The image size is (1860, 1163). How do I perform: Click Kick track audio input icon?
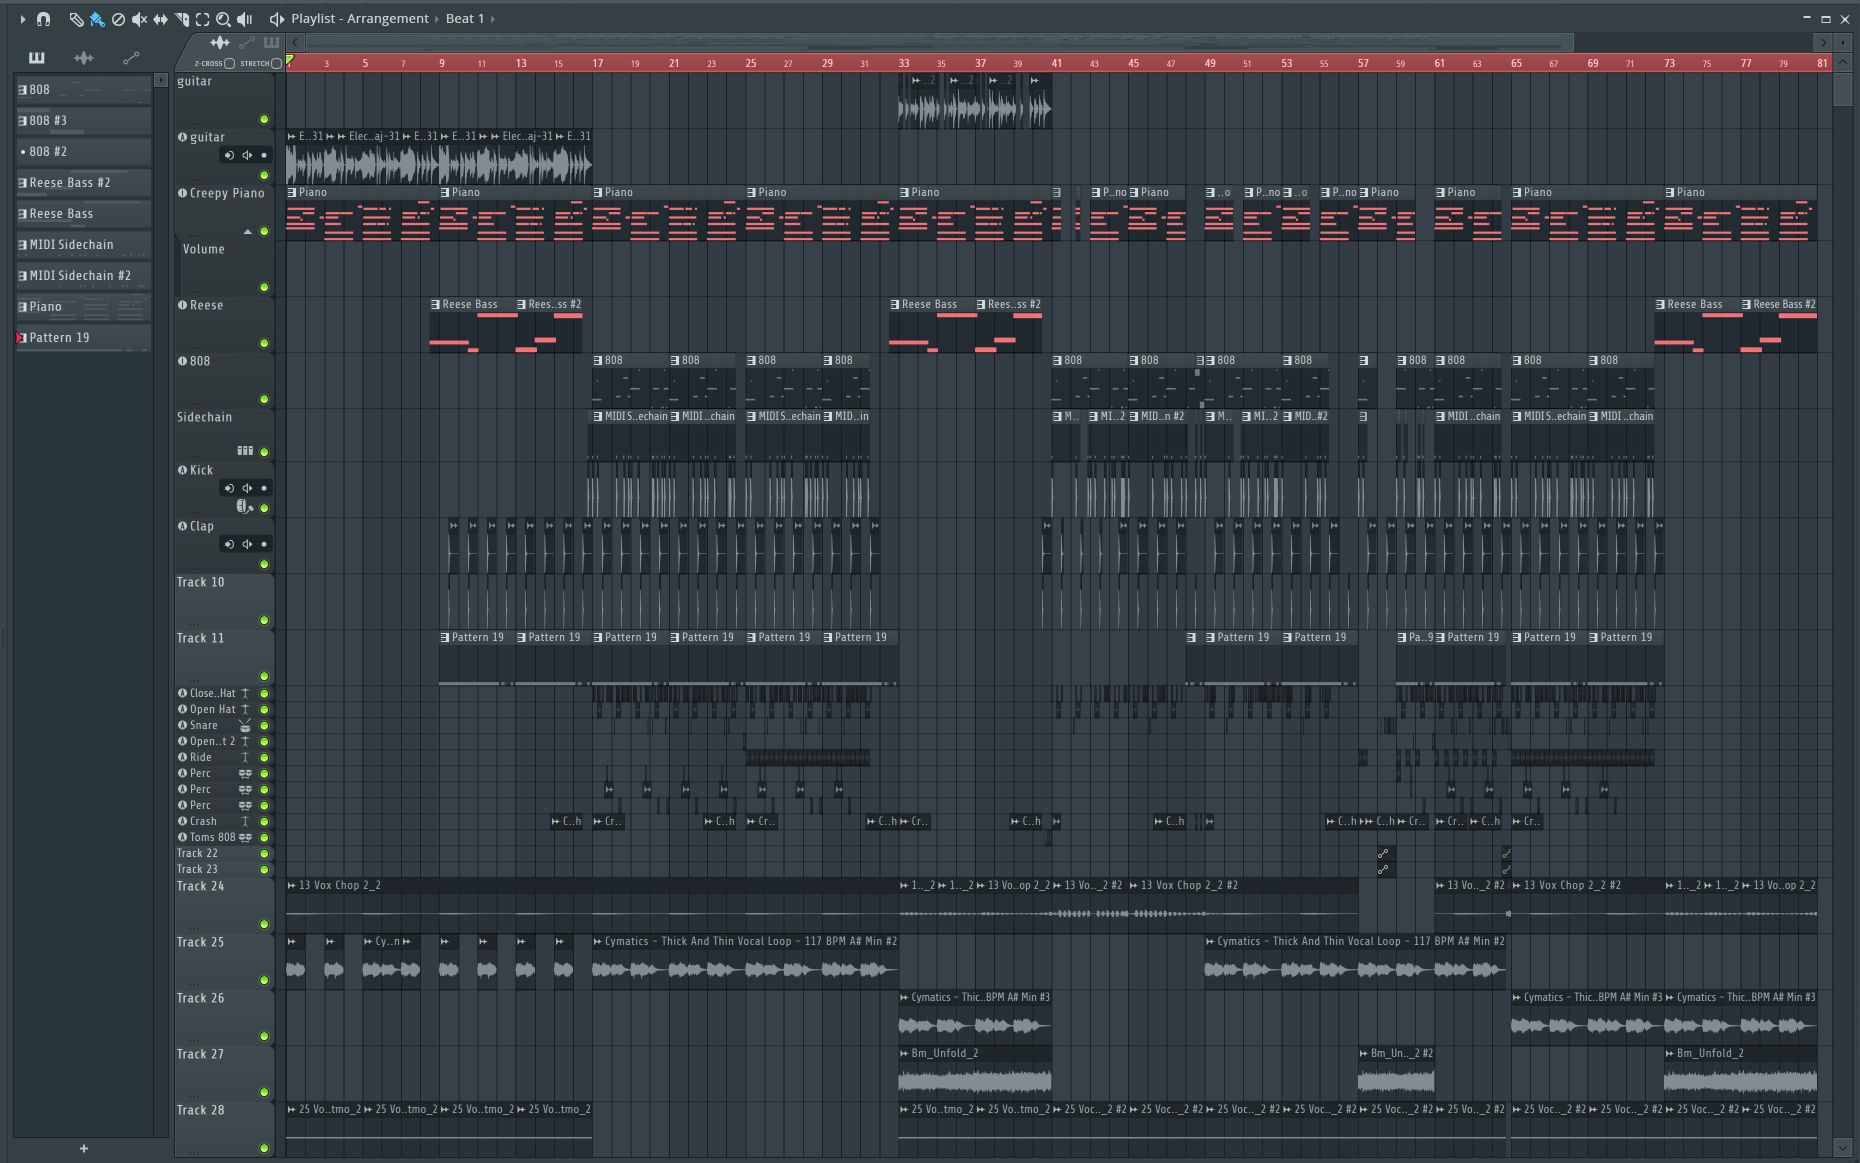tap(229, 488)
